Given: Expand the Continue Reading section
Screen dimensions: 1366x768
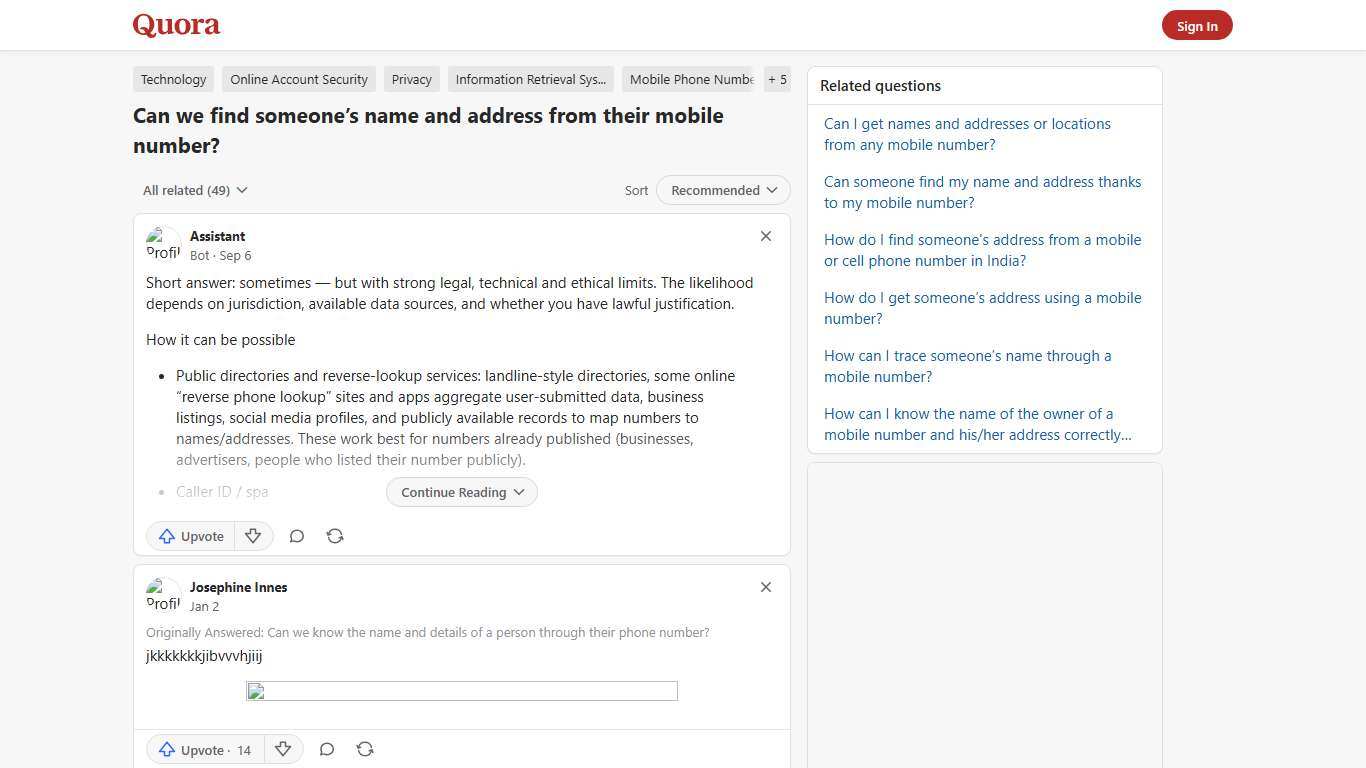Looking at the screenshot, I should [461, 492].
